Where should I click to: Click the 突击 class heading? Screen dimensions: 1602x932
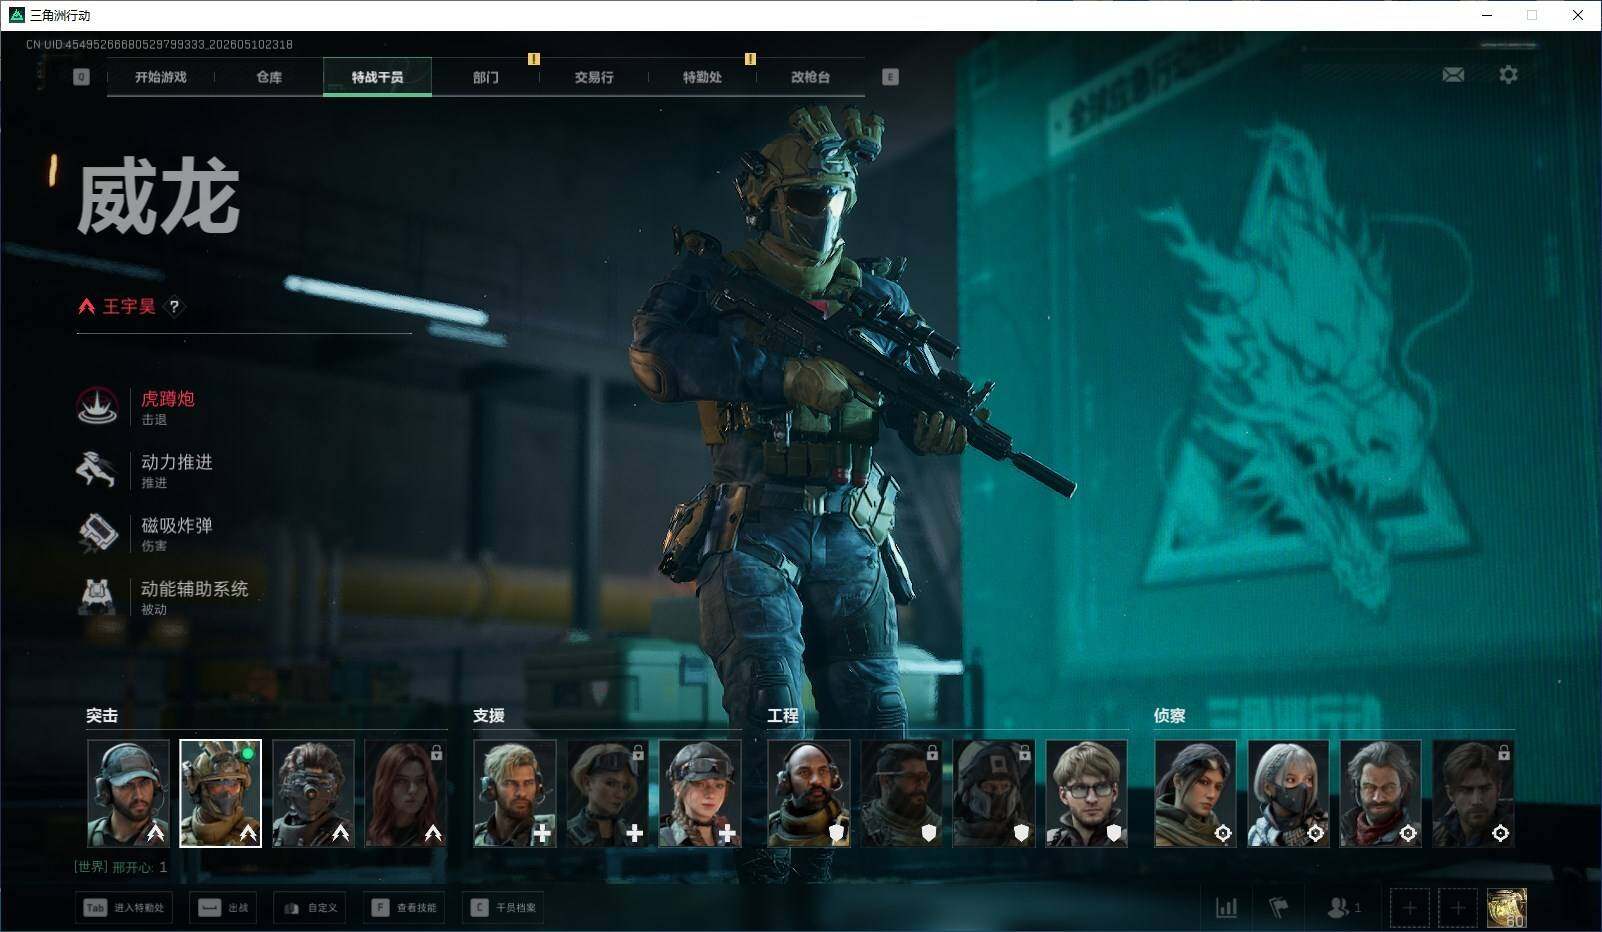102,716
